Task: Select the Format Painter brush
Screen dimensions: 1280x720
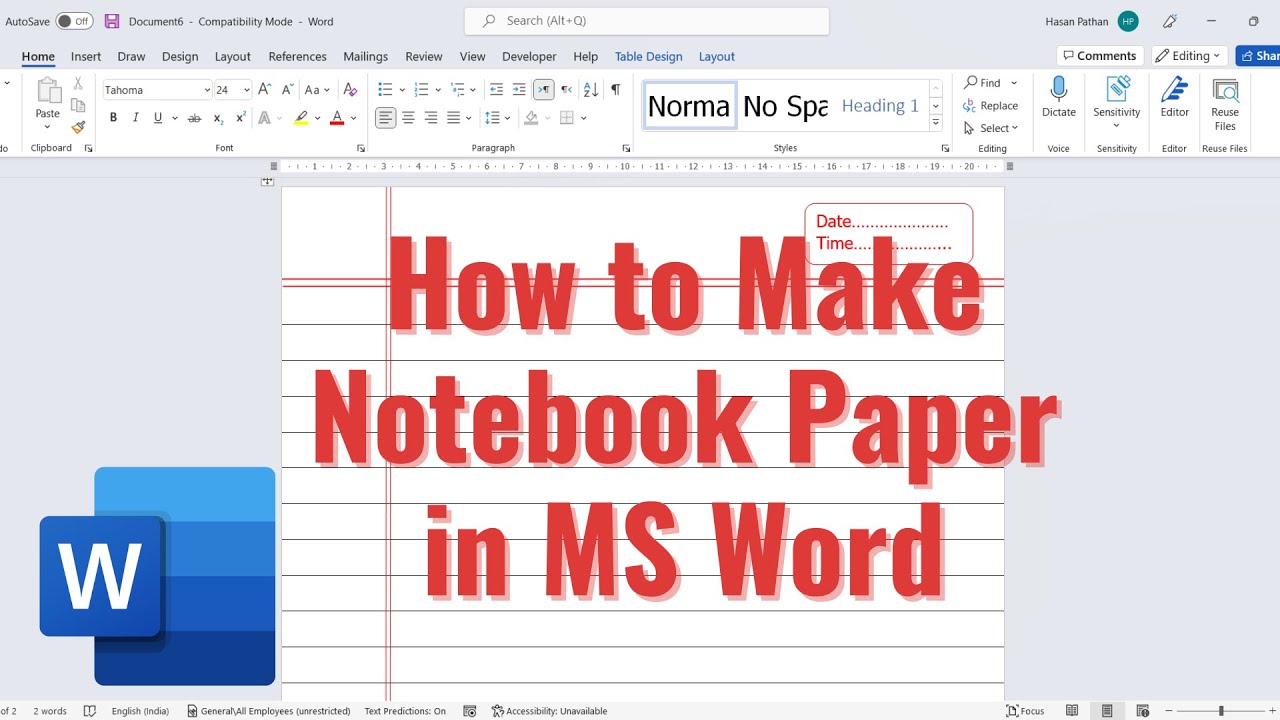Action: coord(78,127)
